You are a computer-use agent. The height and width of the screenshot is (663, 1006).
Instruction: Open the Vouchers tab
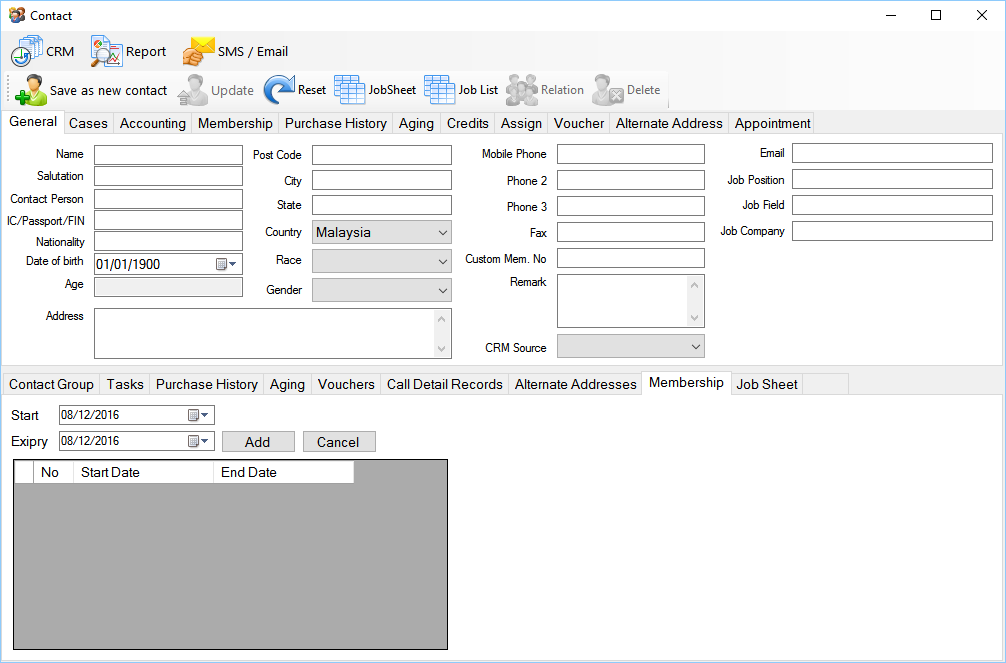pyautogui.click(x=346, y=384)
